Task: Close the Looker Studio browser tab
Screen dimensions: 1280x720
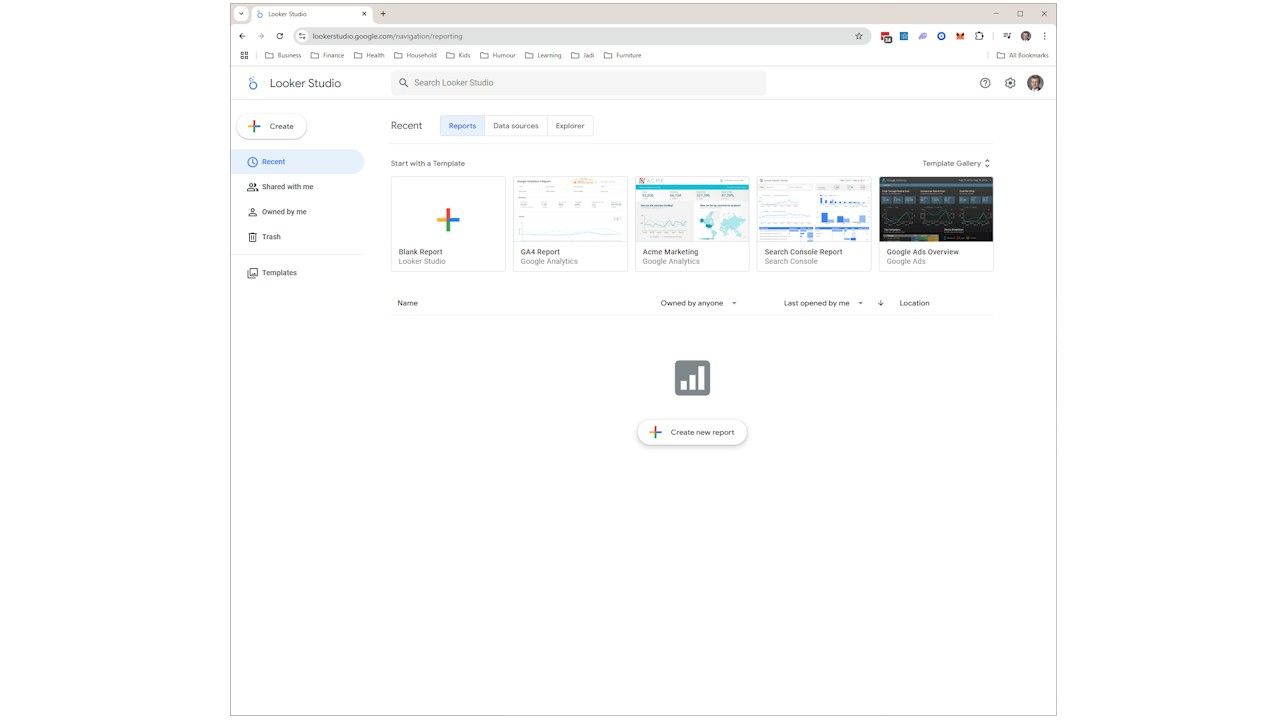Action: coord(364,14)
